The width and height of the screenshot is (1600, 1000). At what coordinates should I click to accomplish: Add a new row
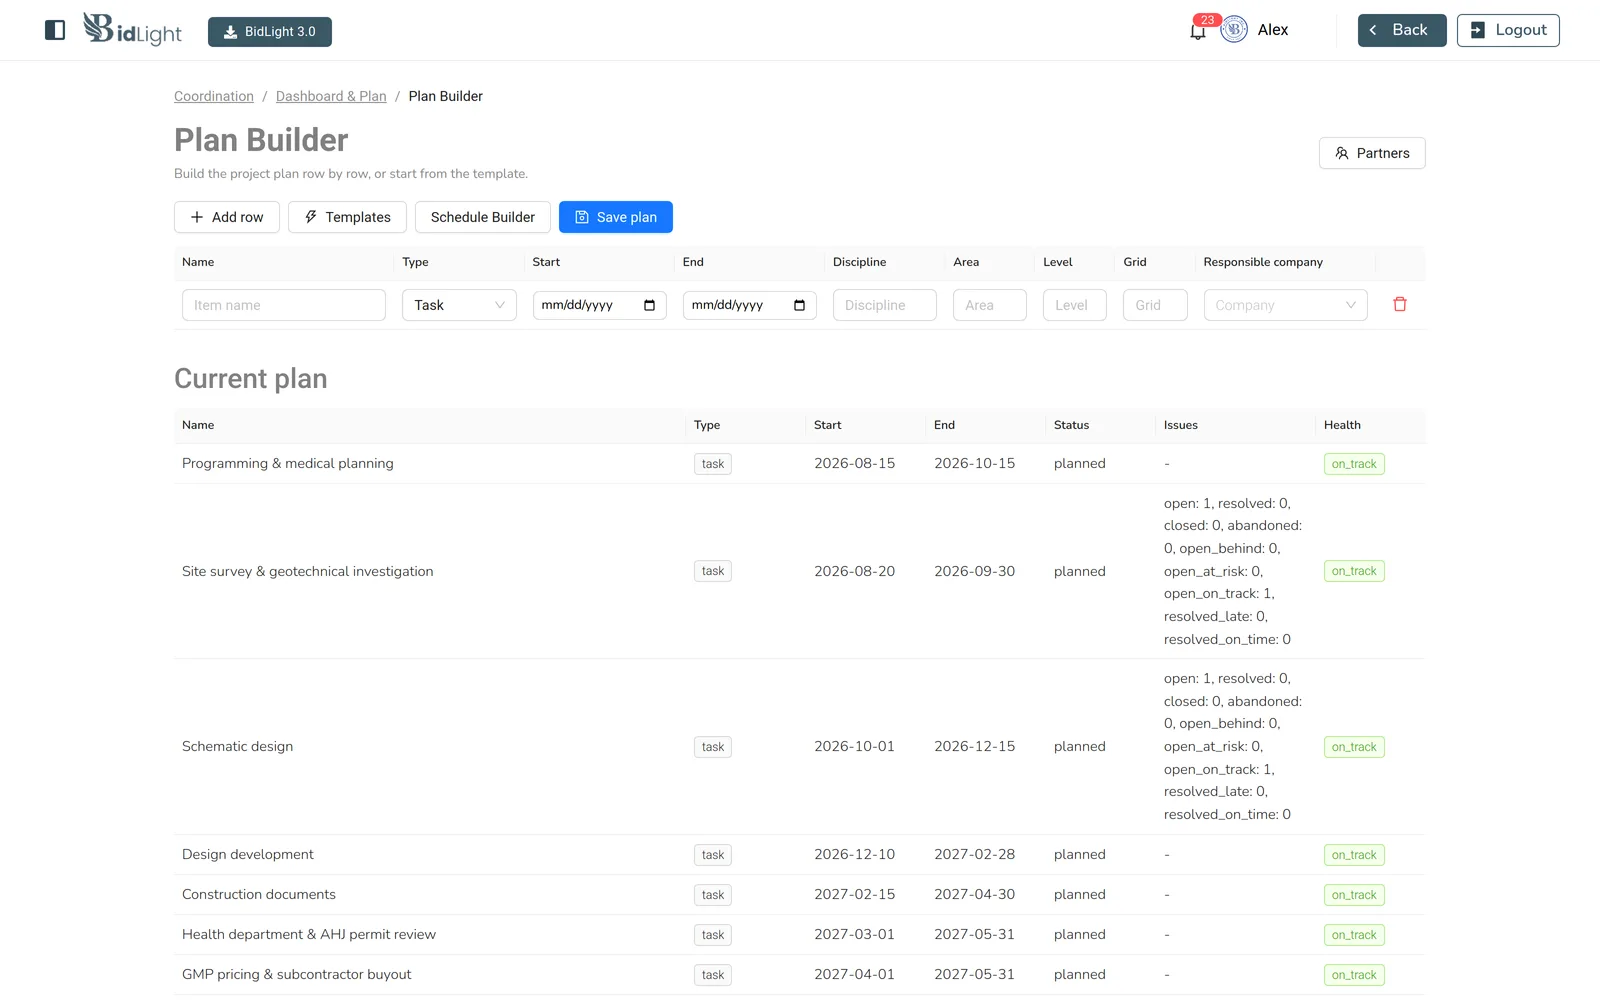(227, 217)
